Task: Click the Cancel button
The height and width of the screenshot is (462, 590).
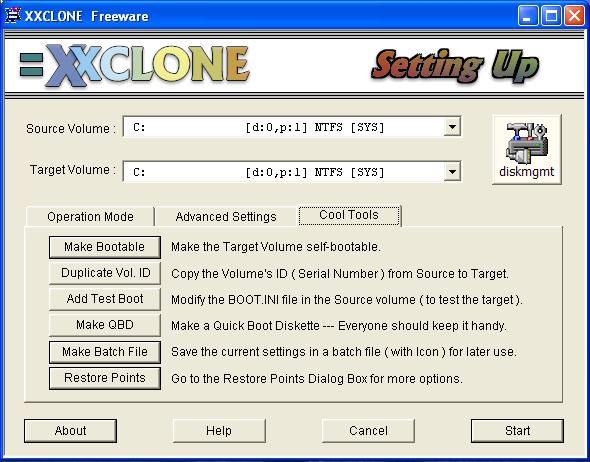Action: (x=368, y=431)
